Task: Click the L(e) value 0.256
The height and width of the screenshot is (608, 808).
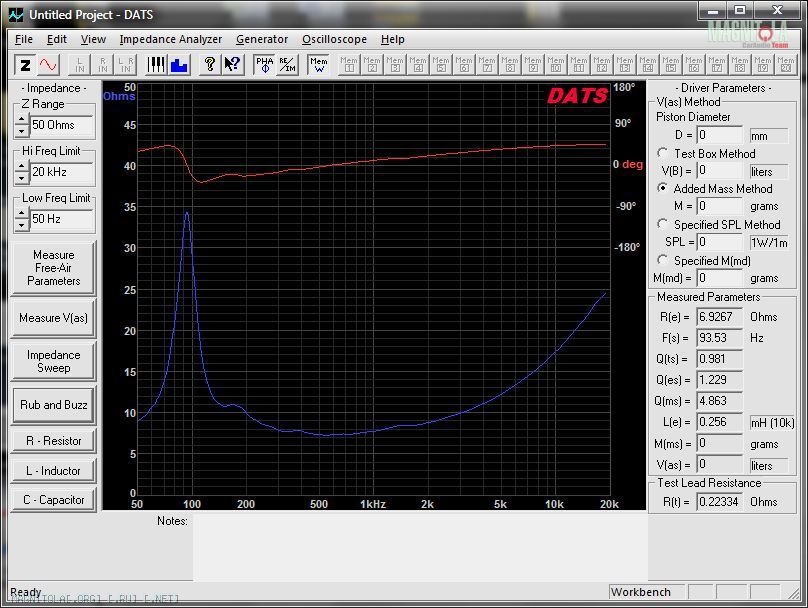Action: (x=719, y=421)
